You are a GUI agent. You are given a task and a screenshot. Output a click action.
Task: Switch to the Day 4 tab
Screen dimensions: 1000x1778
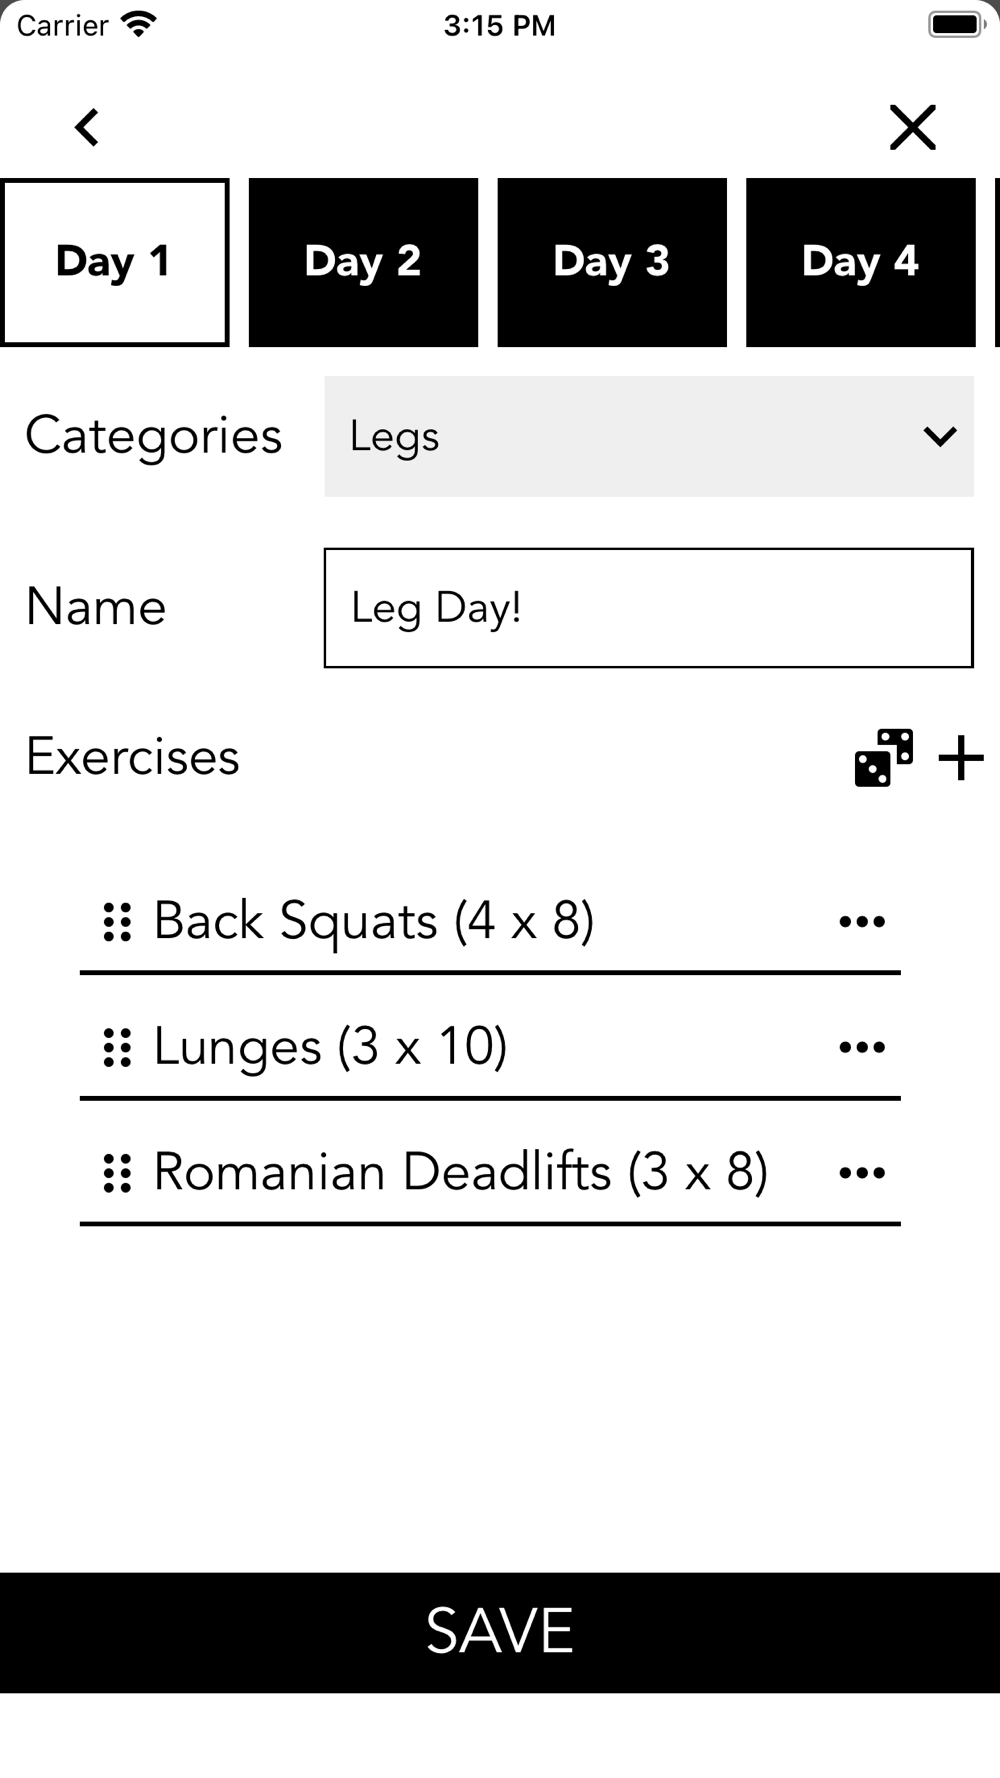tap(861, 262)
